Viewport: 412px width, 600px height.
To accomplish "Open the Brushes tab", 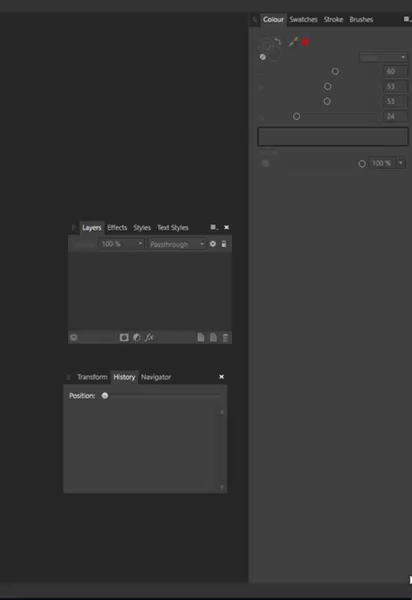I will click(361, 20).
